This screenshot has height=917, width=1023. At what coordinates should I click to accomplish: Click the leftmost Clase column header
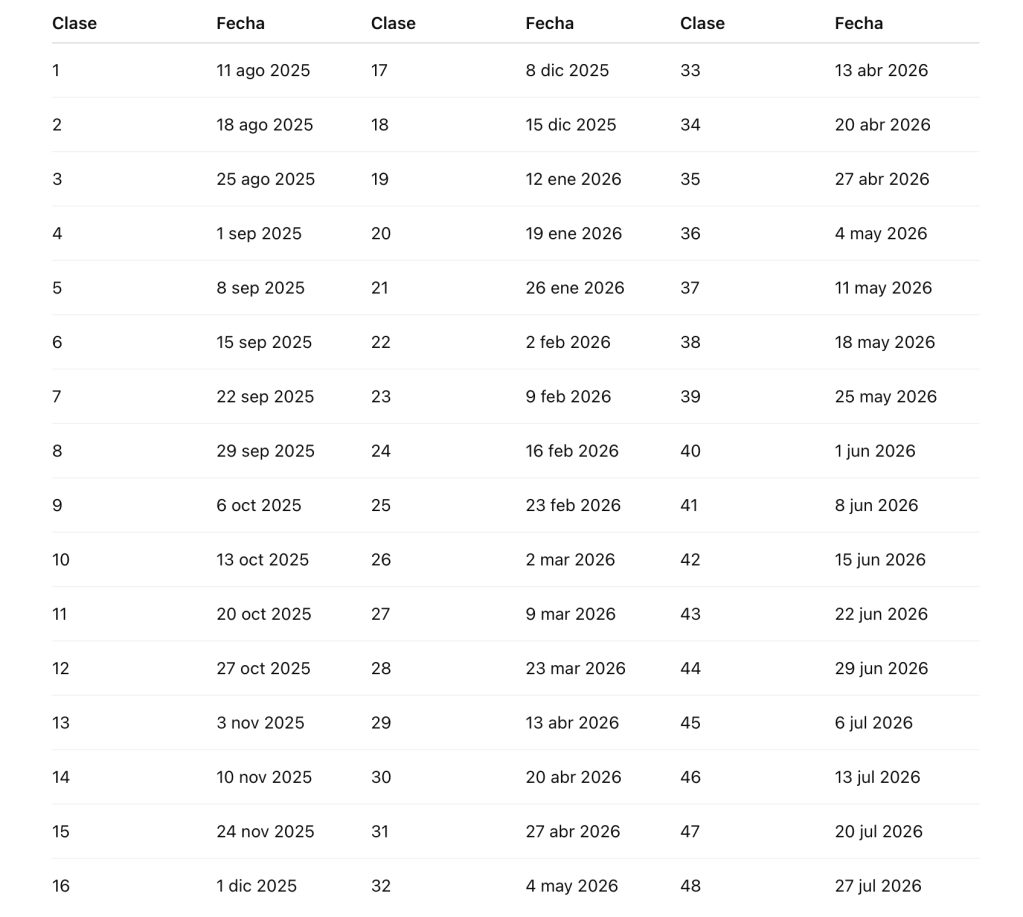click(x=75, y=23)
